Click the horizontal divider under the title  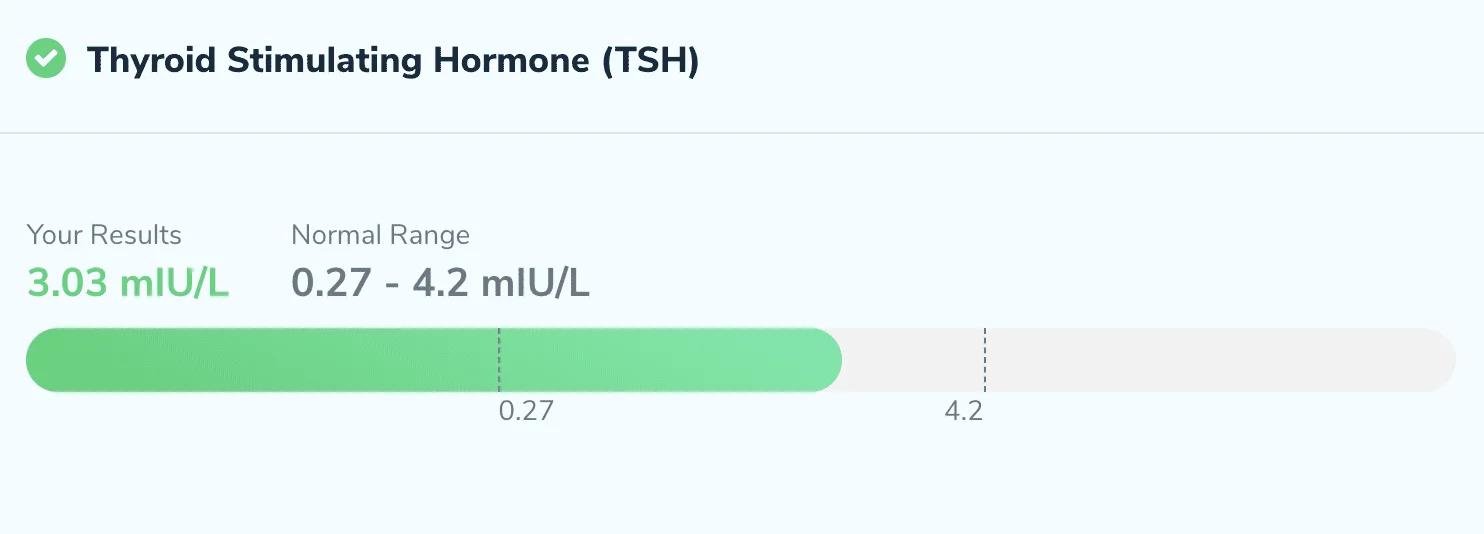(x=742, y=132)
